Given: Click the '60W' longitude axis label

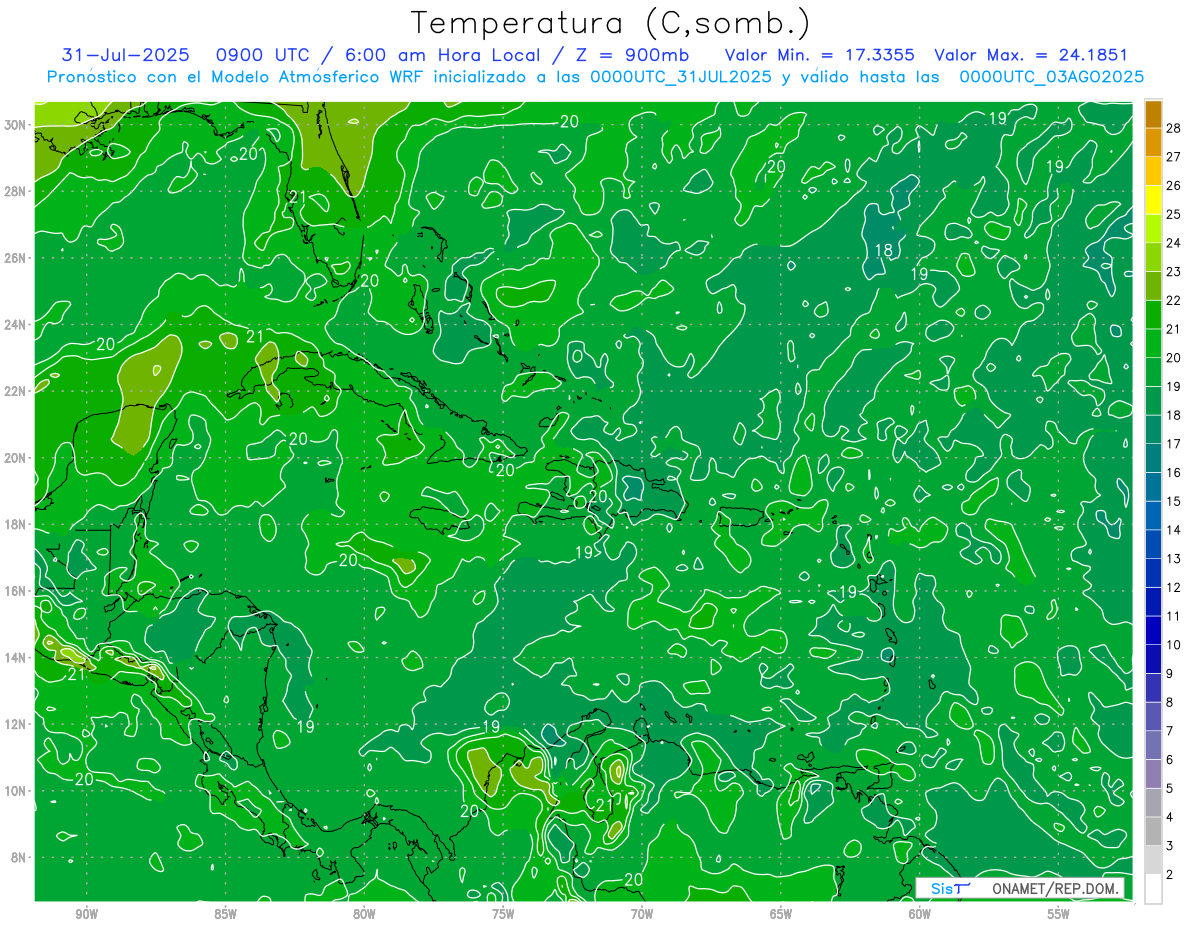Looking at the screenshot, I should point(920,915).
